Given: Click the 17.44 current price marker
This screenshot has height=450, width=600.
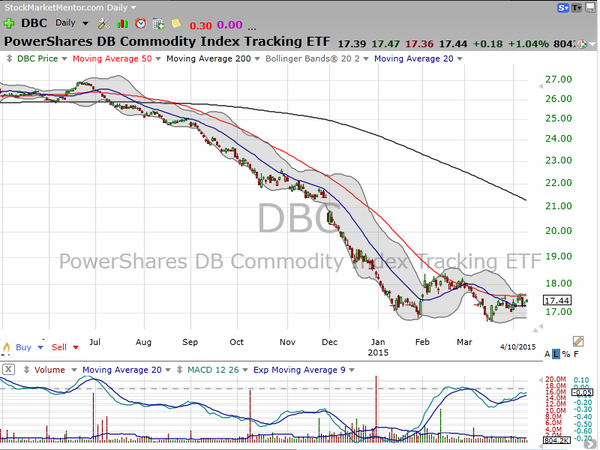Looking at the screenshot, I should [x=557, y=300].
